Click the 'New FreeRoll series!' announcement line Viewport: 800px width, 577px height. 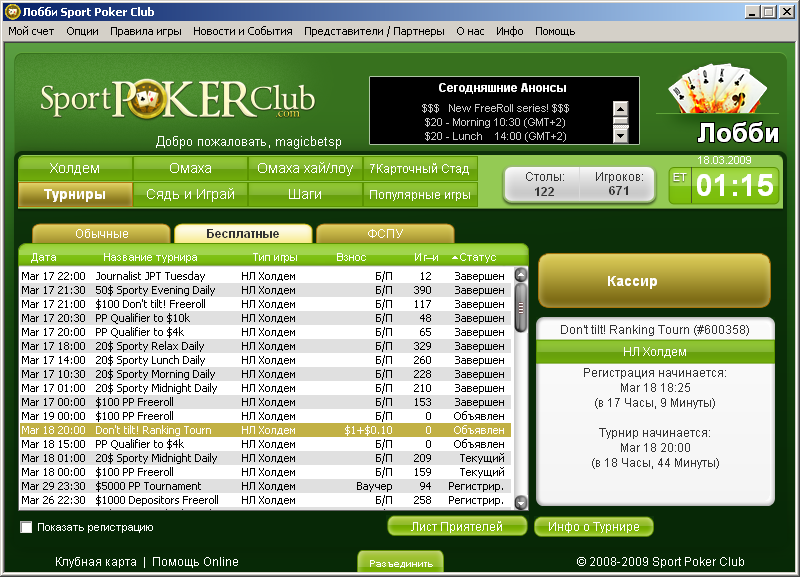click(495, 108)
